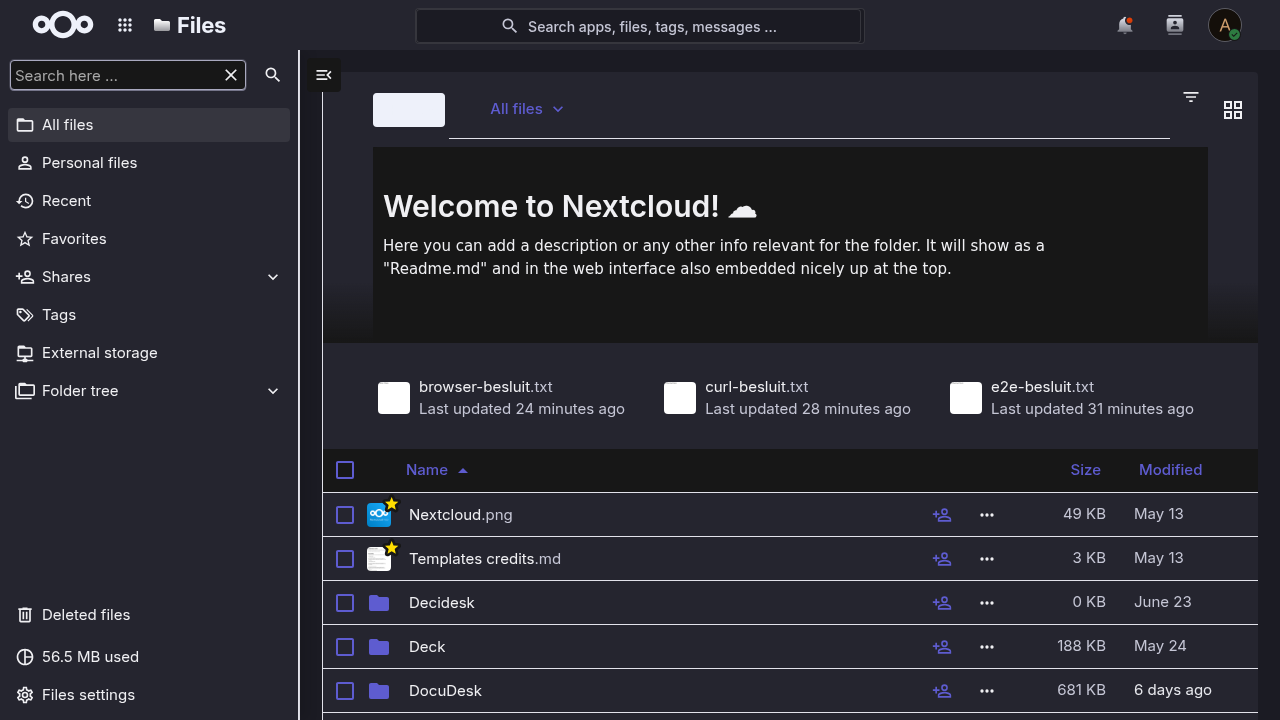Sort files by Modified column

tap(1170, 470)
